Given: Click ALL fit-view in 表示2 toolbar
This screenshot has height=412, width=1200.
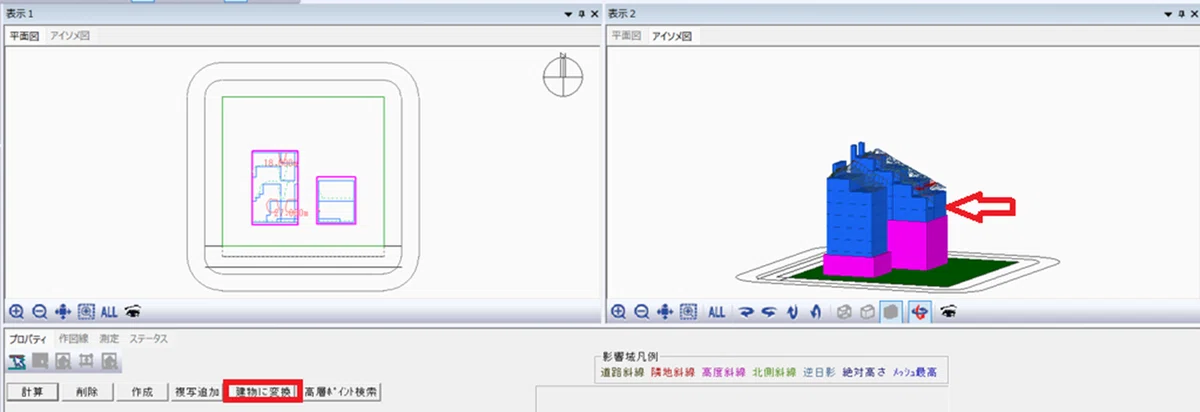Looking at the screenshot, I should tap(716, 311).
